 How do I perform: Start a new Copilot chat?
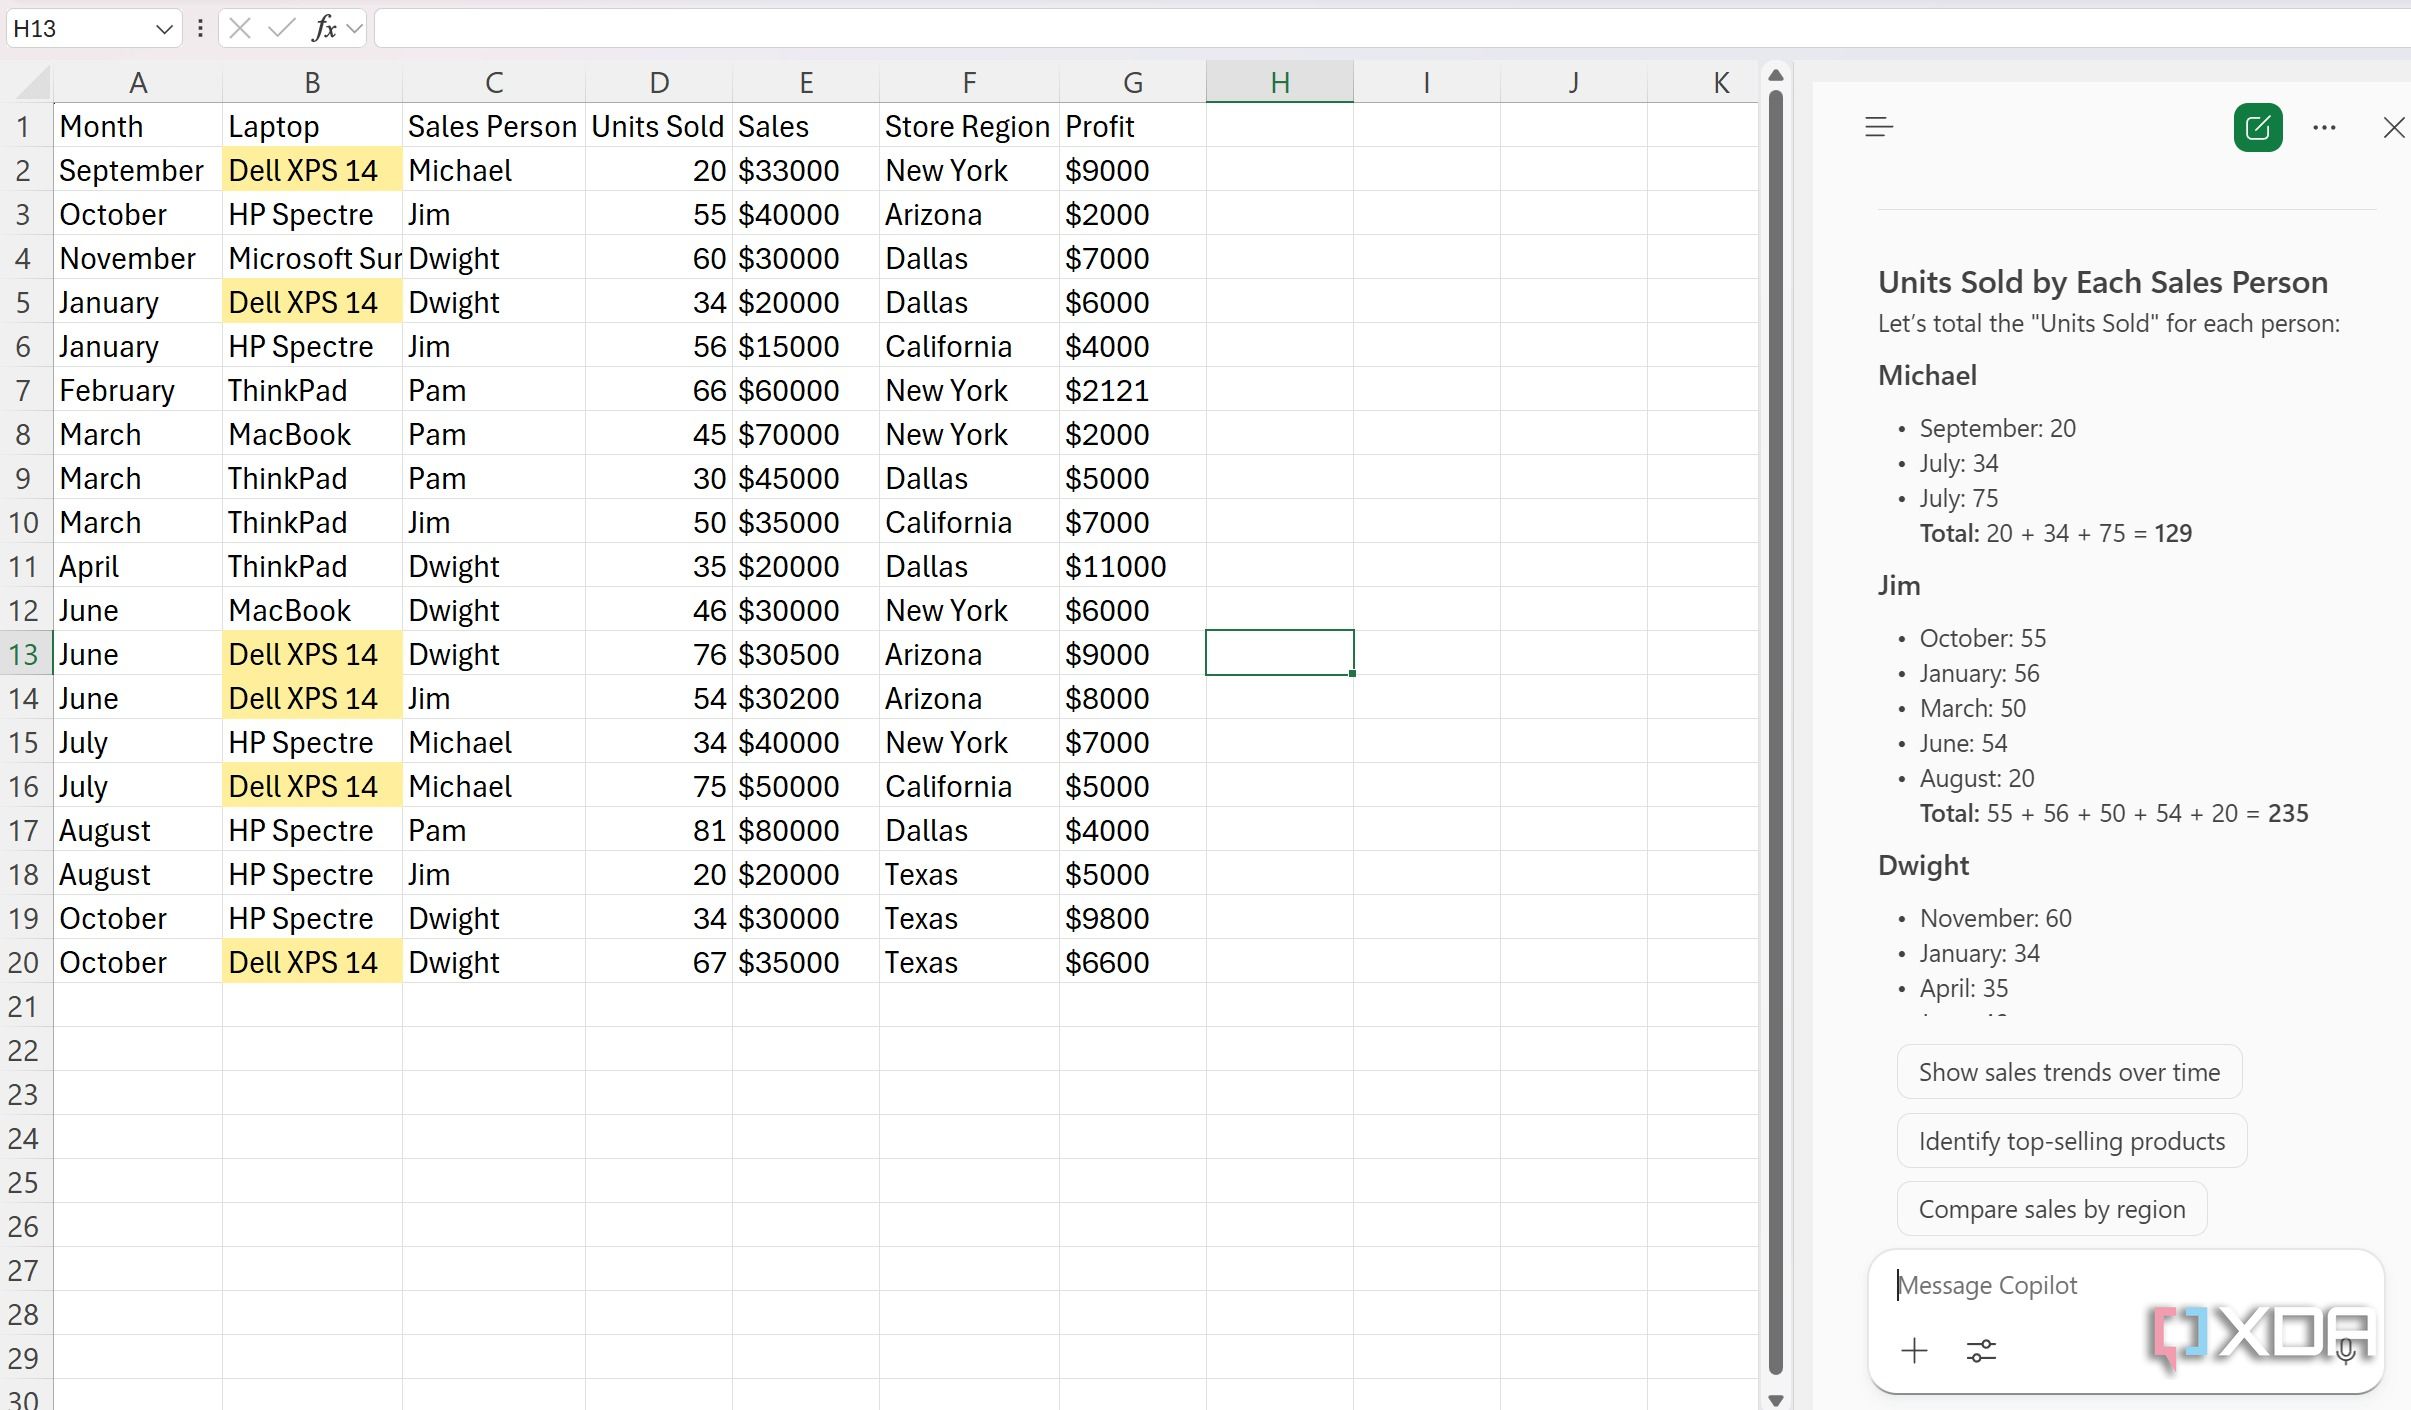2258,127
